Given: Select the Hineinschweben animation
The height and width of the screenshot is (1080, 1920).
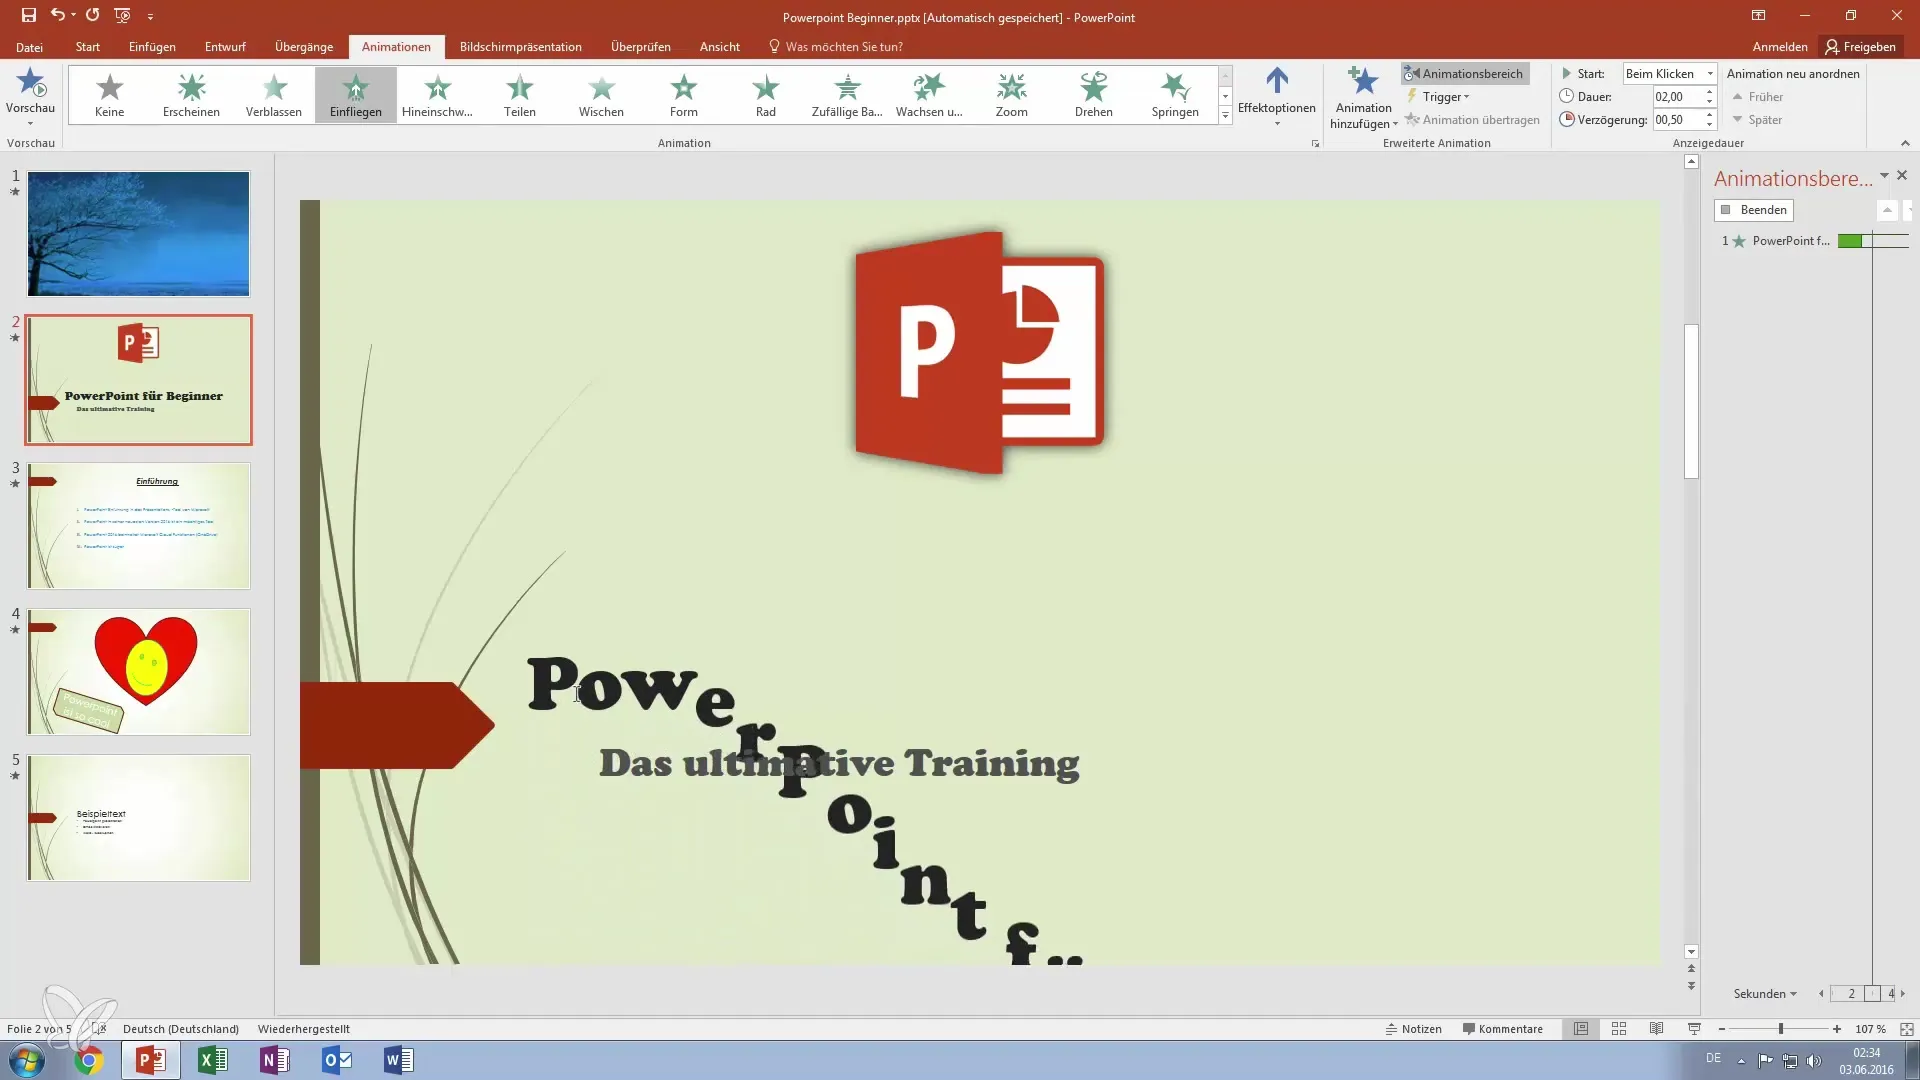Looking at the screenshot, I should 437,96.
